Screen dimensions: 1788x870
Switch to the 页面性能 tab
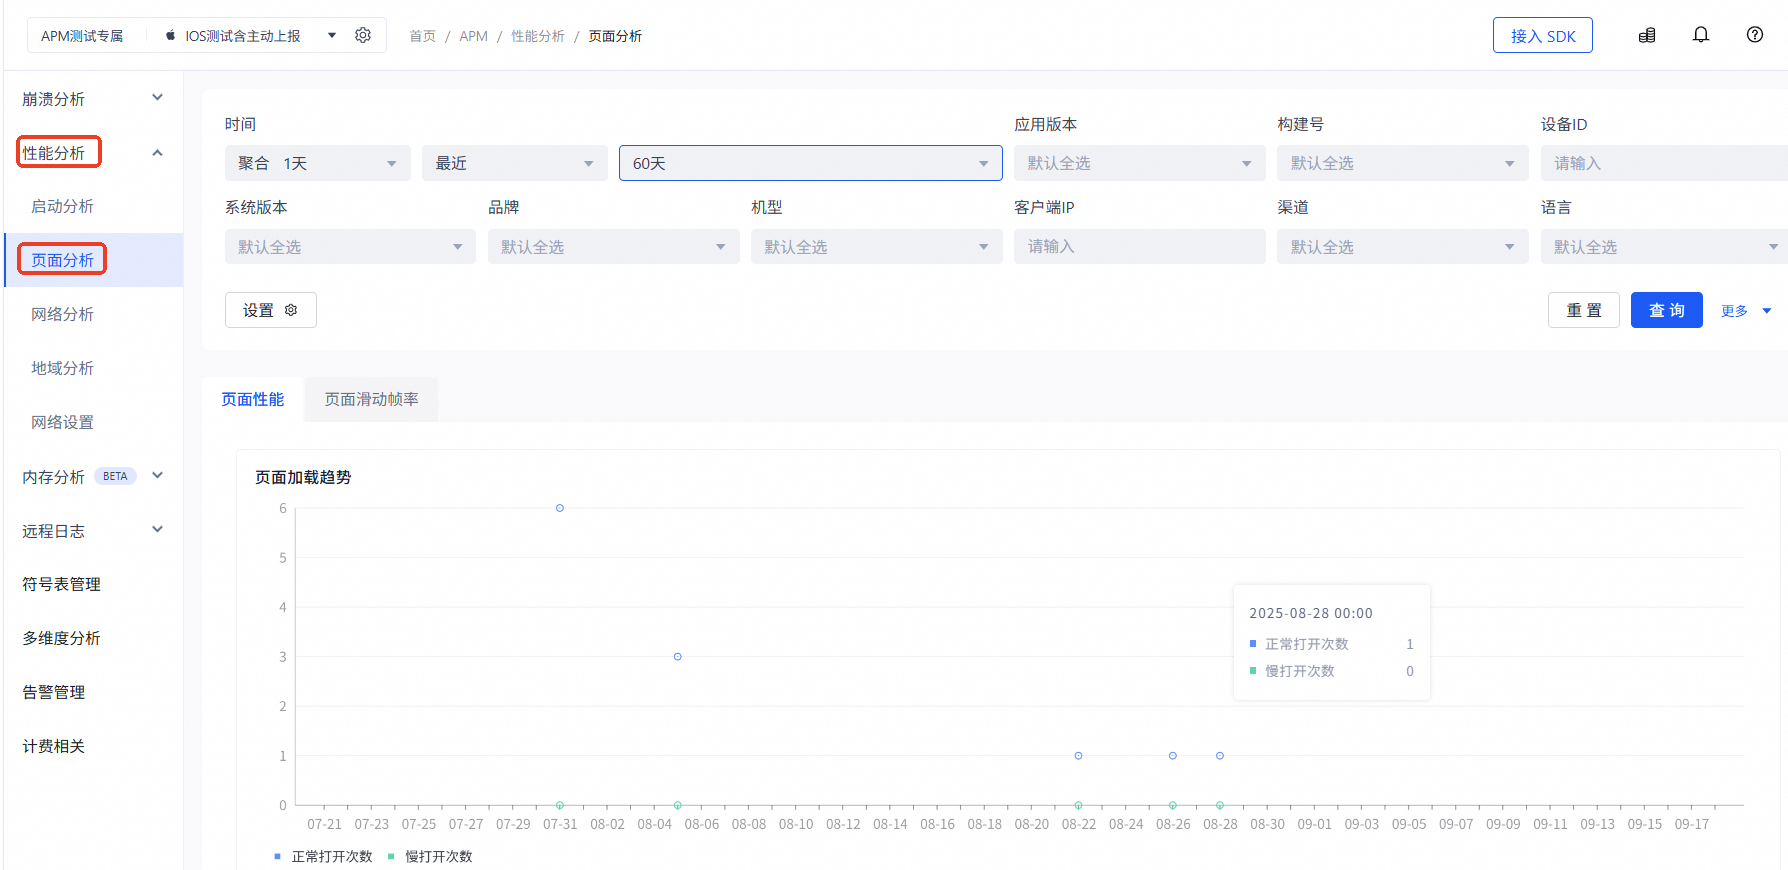(253, 399)
